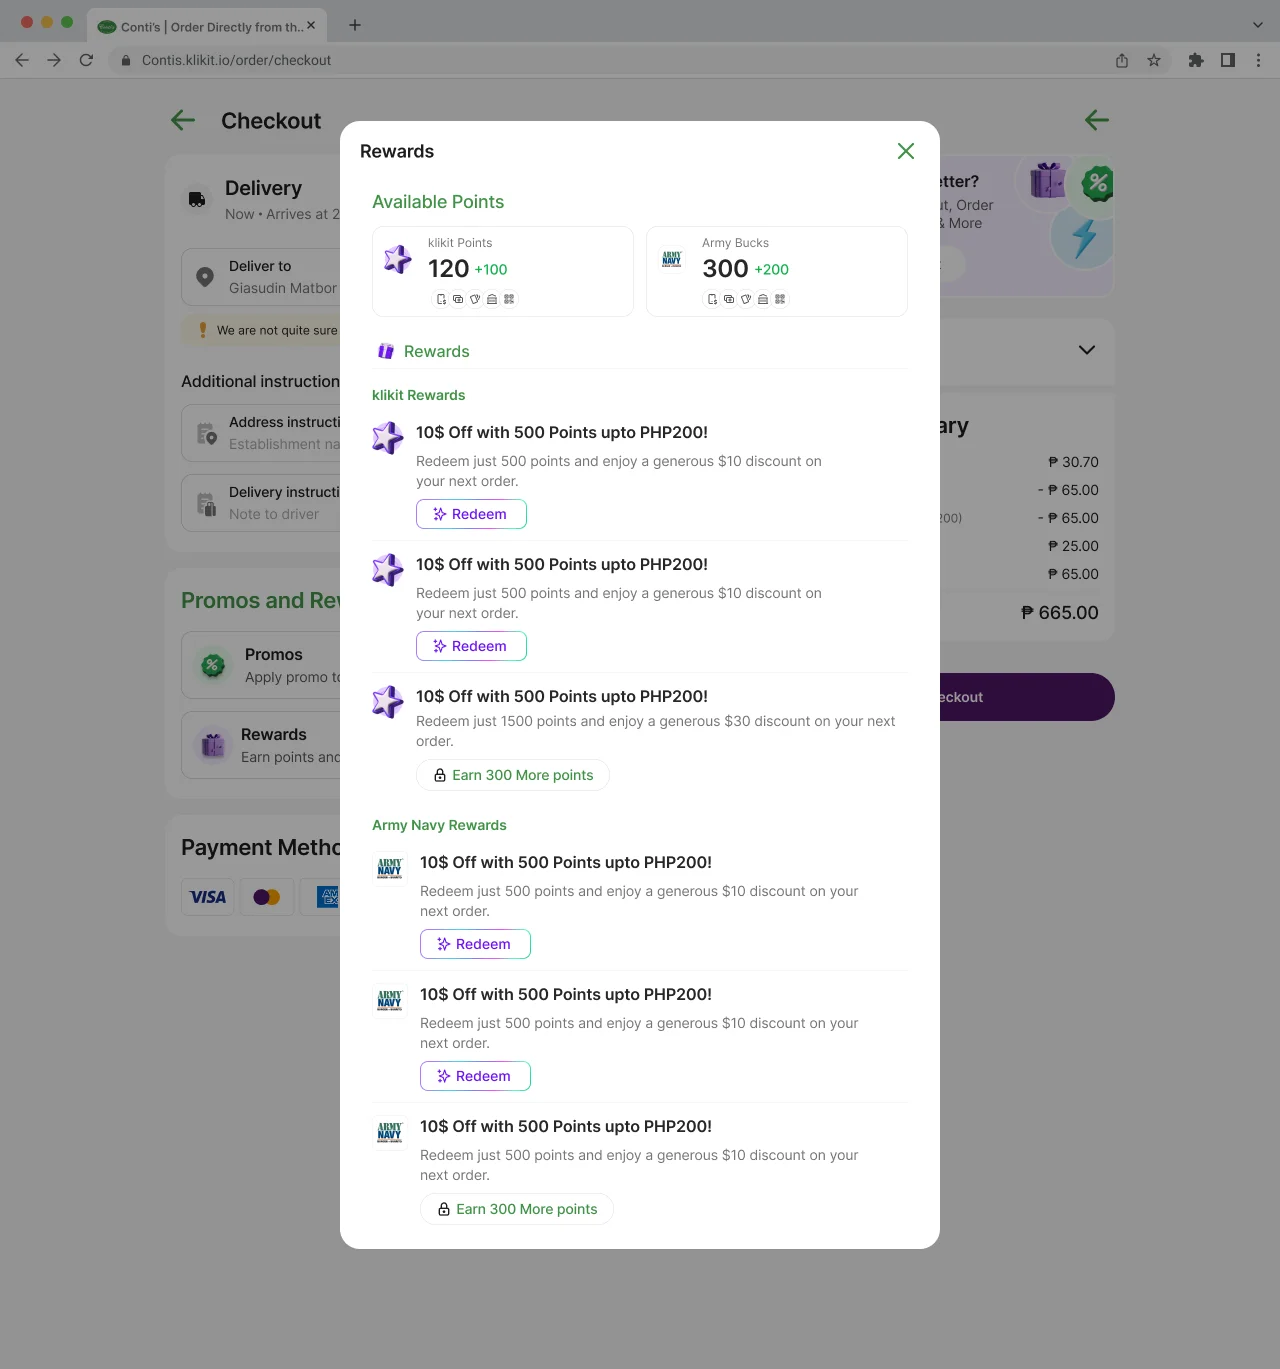Reload the page
This screenshot has width=1280, height=1369.
[x=86, y=60]
